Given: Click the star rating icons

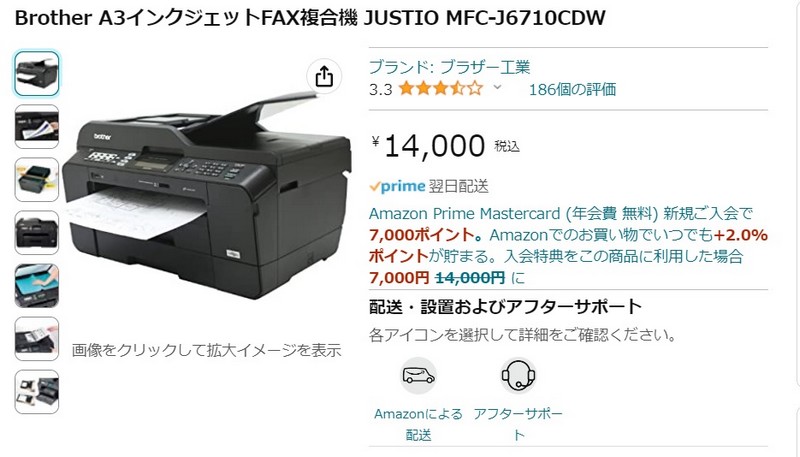Looking at the screenshot, I should pyautogui.click(x=441, y=89).
